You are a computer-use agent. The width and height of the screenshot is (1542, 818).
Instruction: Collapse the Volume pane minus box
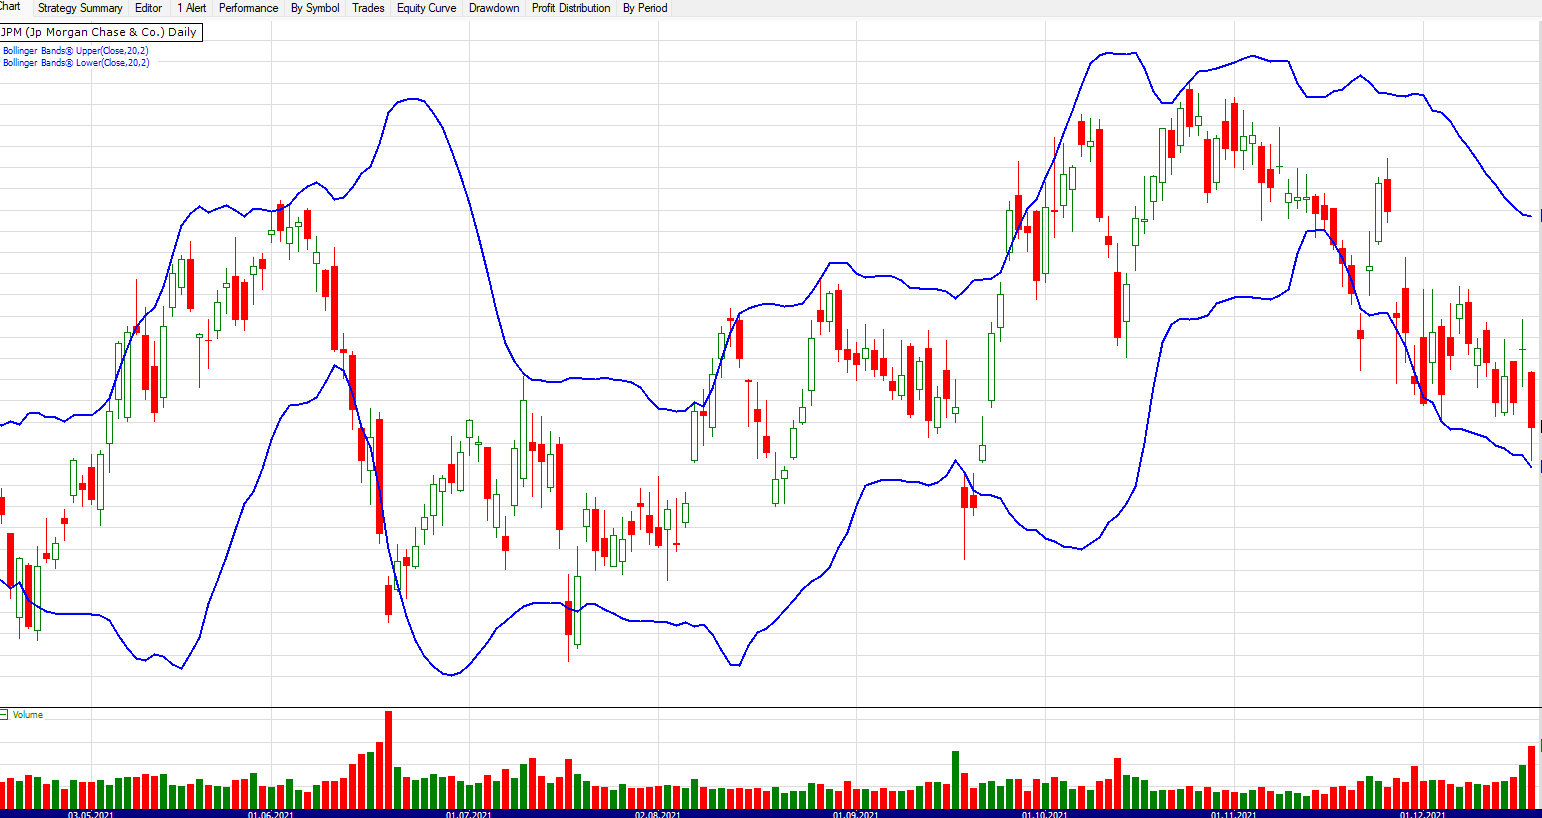(x=4, y=715)
